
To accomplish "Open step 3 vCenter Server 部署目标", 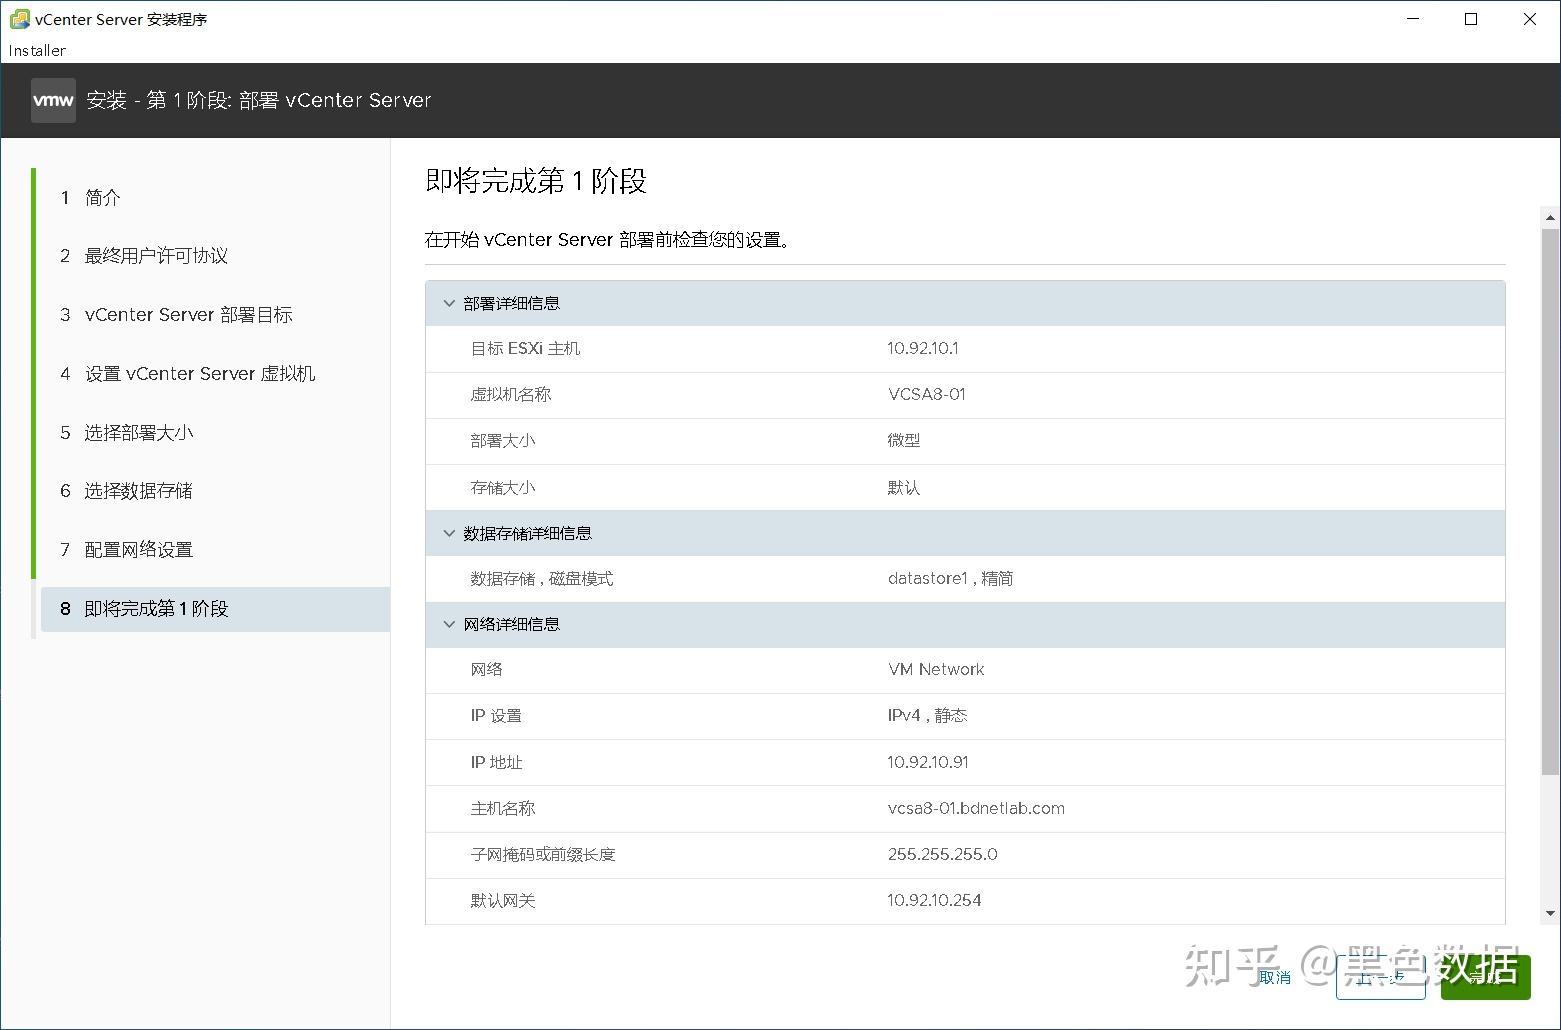I will (187, 314).
